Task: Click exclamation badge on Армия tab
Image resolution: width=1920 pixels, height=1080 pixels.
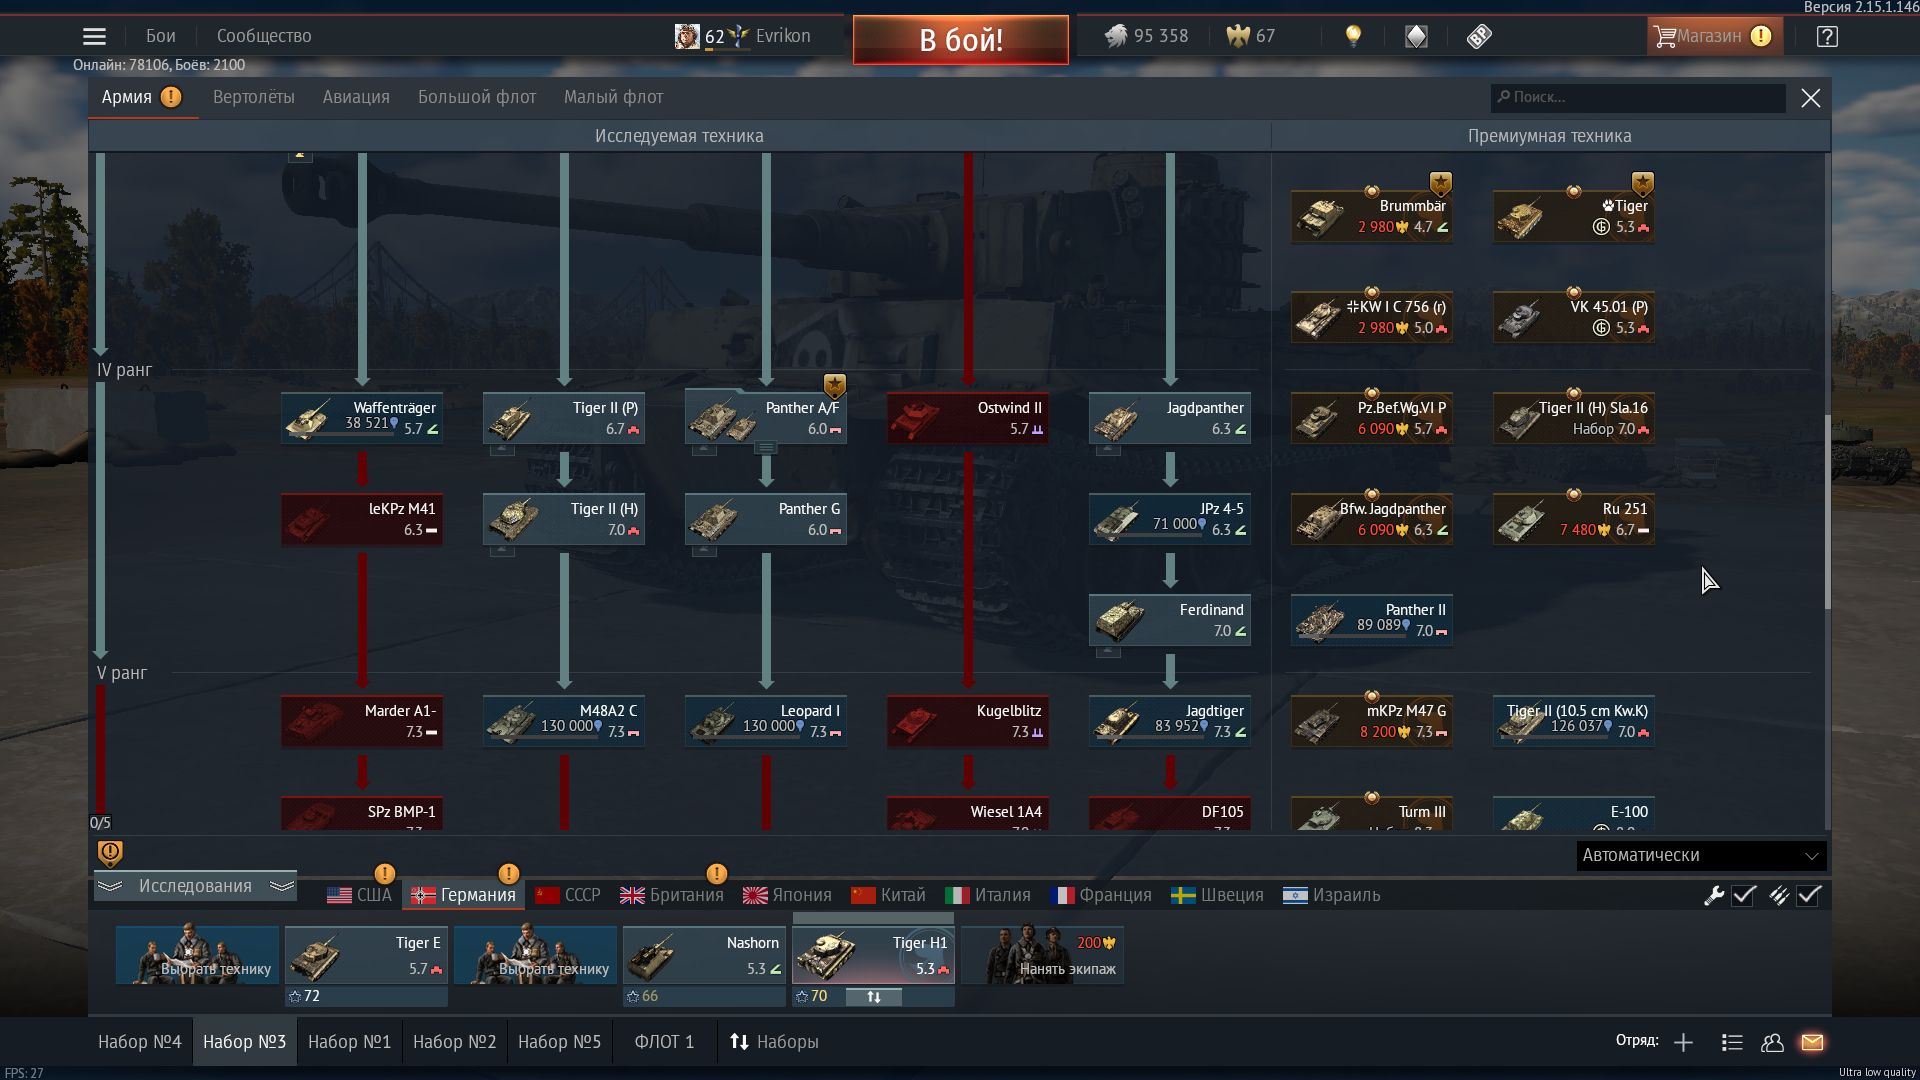Action: coord(171,97)
